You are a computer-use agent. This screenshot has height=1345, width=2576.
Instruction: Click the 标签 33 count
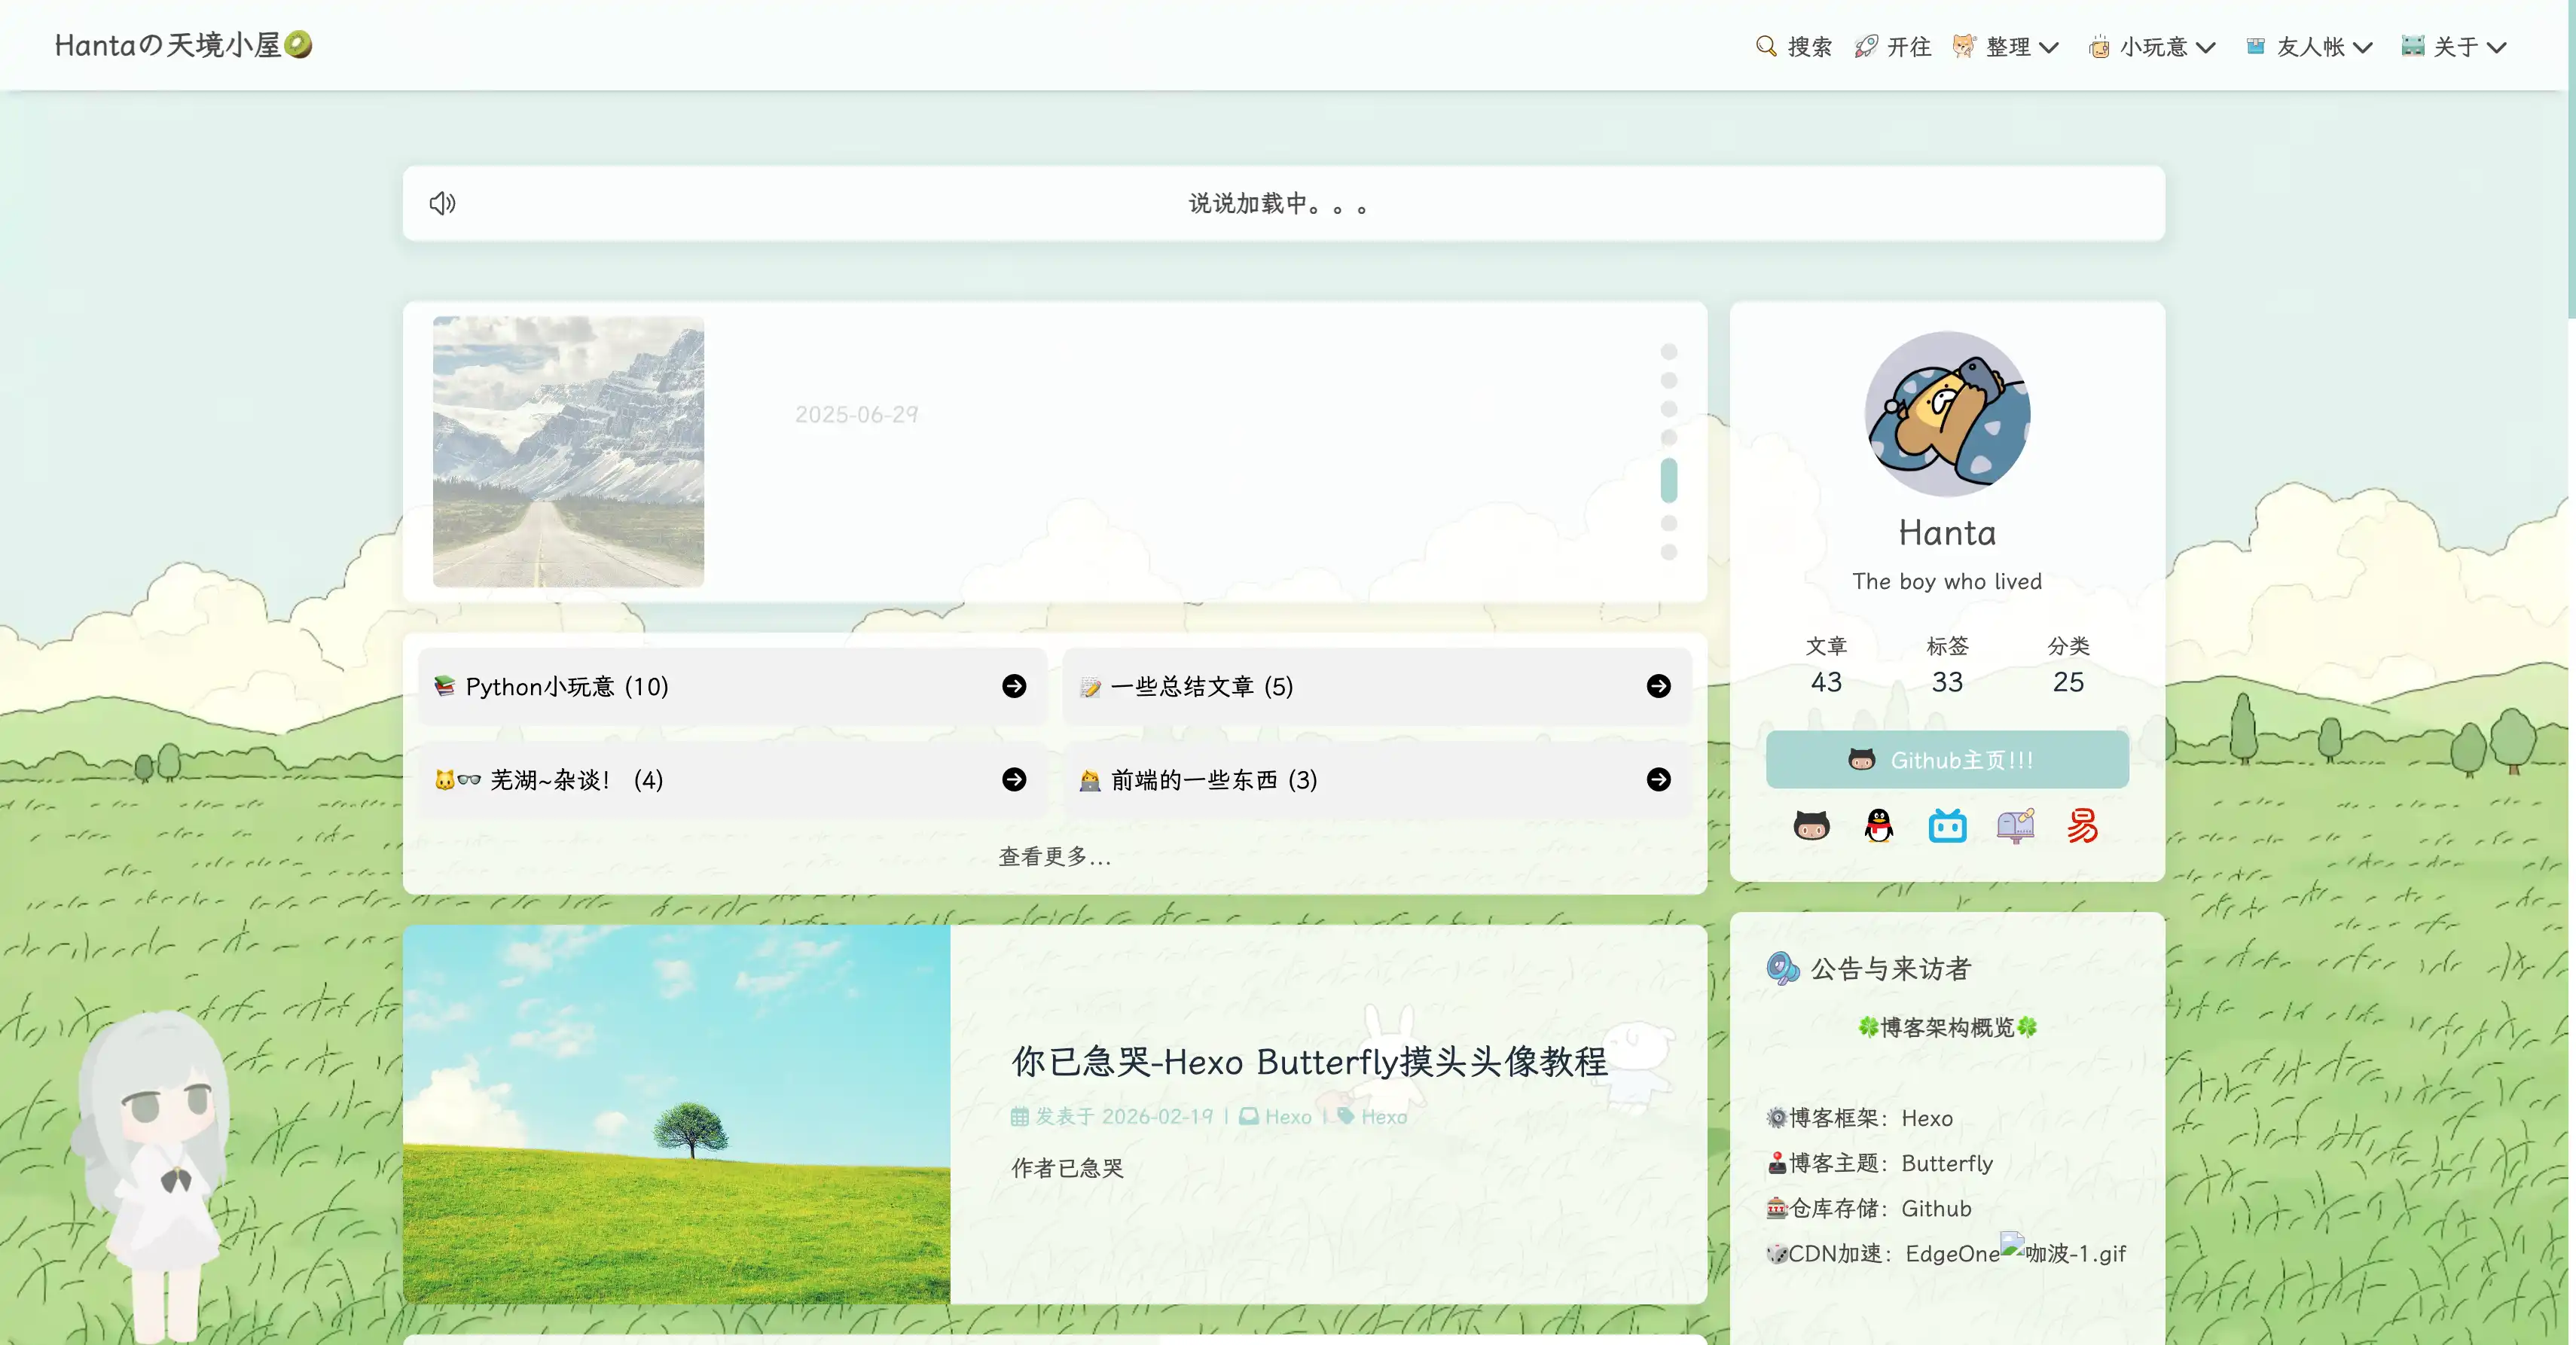(x=1947, y=664)
